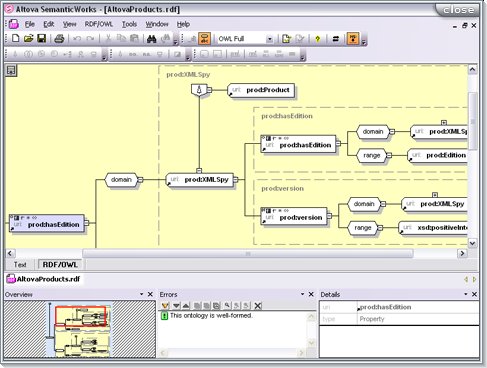
Task: Toggle the expander right of prod:hasEdition purple node
Action: tap(87, 223)
